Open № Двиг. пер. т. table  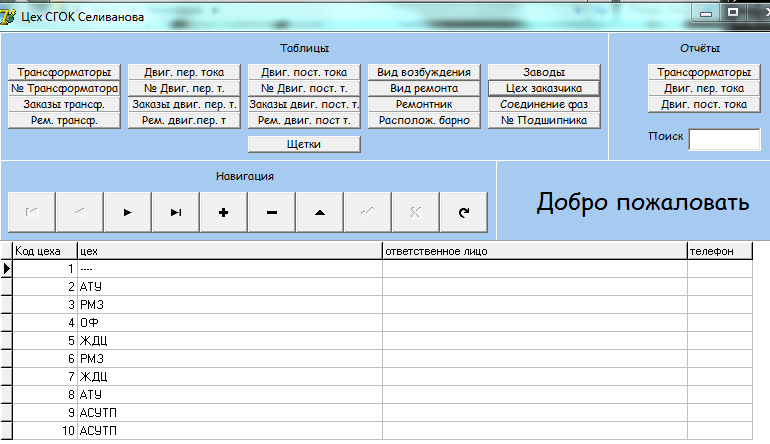(x=184, y=88)
